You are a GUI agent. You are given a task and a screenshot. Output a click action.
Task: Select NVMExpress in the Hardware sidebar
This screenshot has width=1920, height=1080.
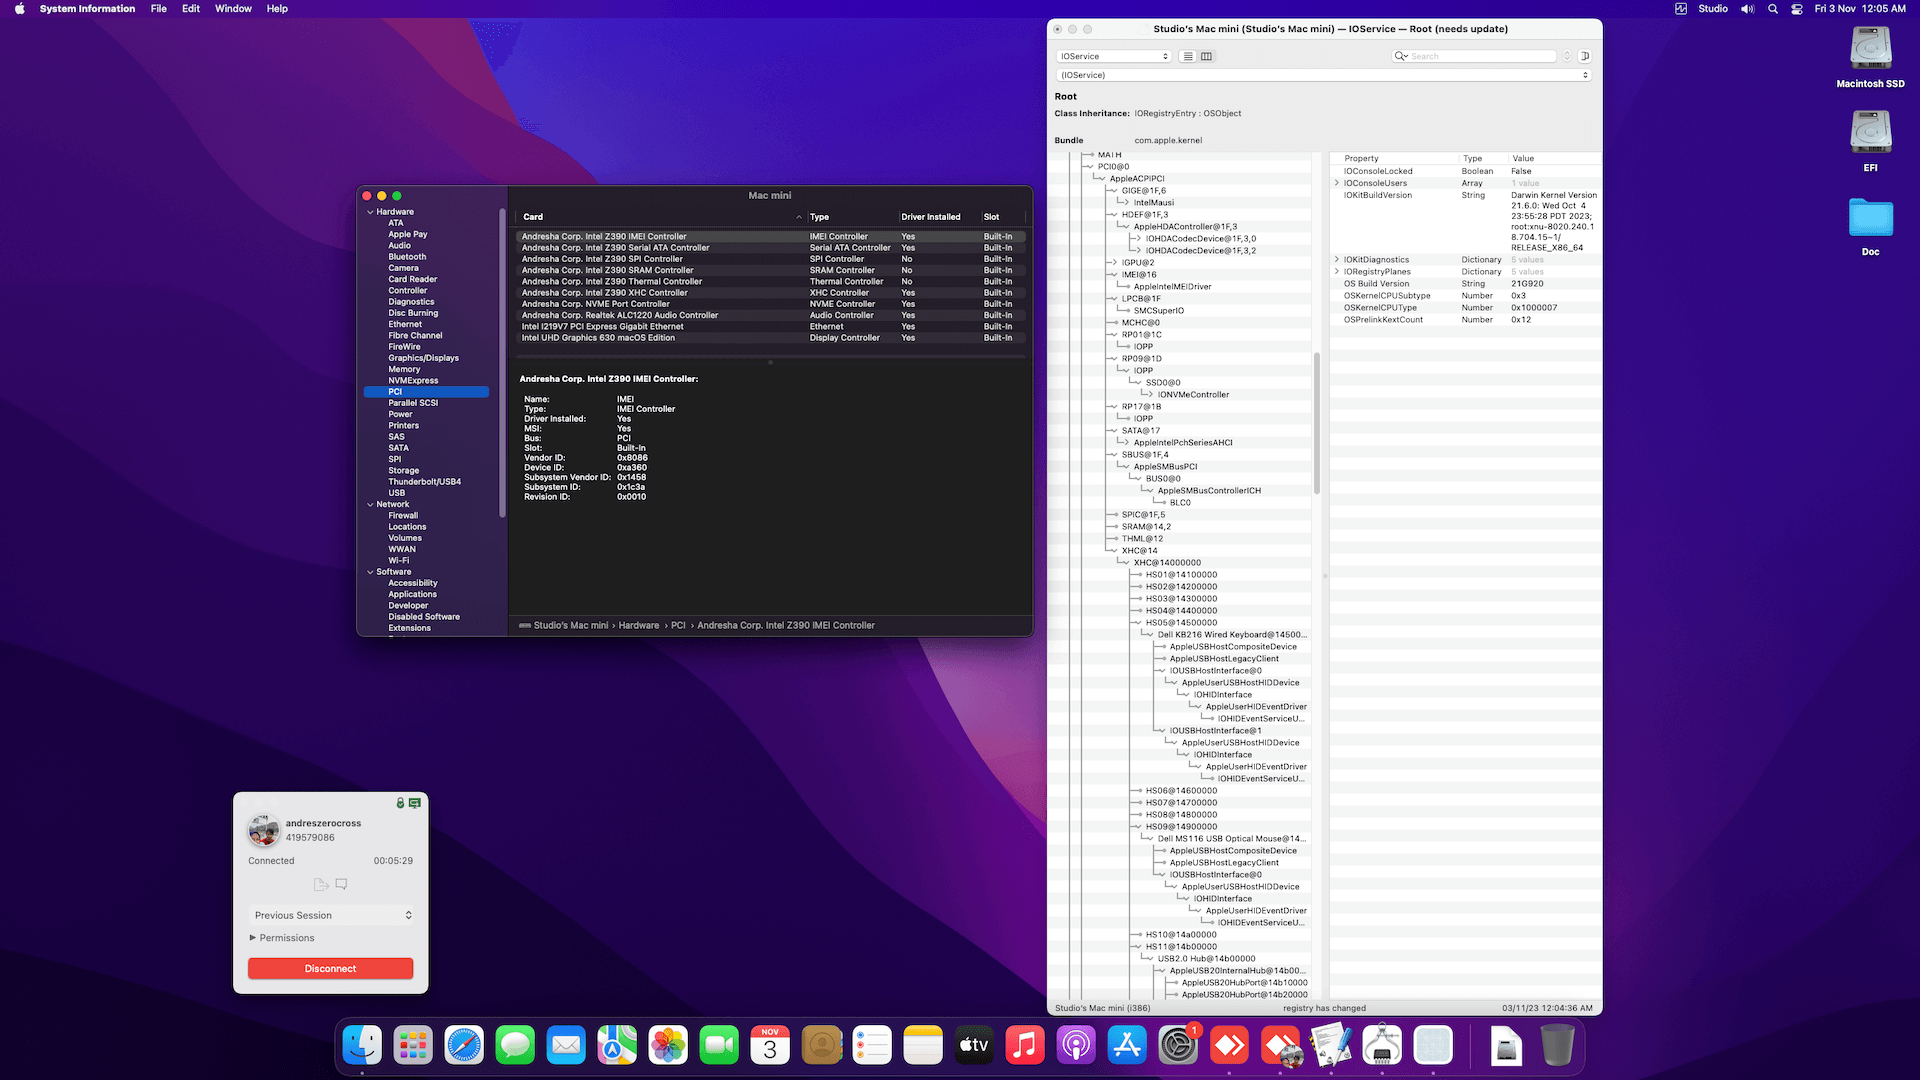[414, 381]
